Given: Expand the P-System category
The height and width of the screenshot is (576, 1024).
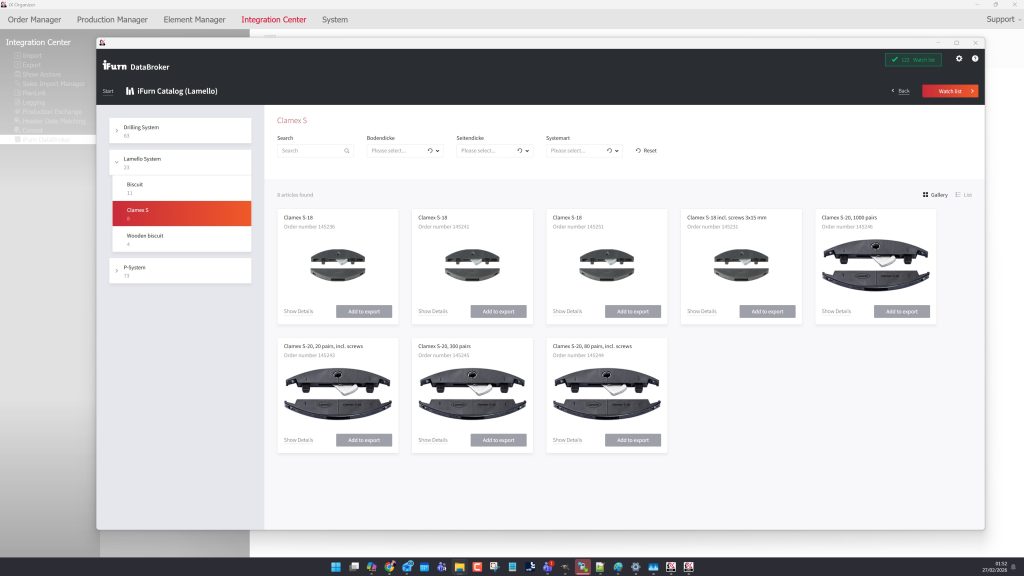Looking at the screenshot, I should point(116,271).
